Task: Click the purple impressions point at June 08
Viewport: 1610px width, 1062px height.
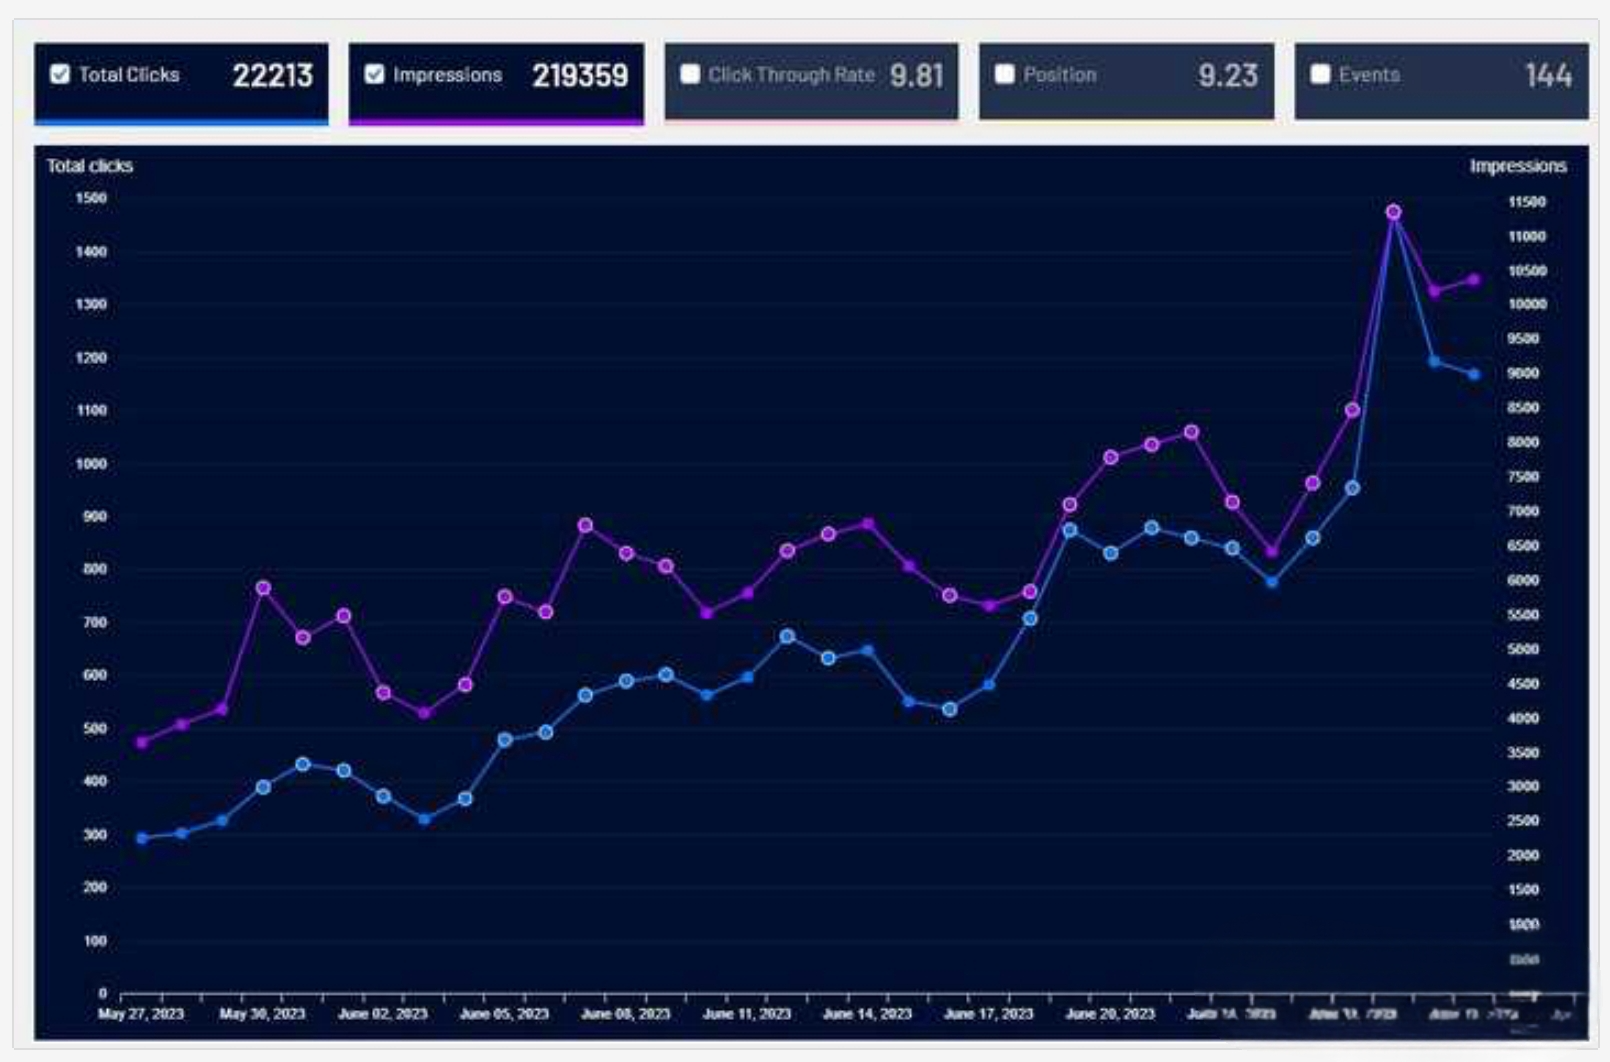Action: (627, 553)
